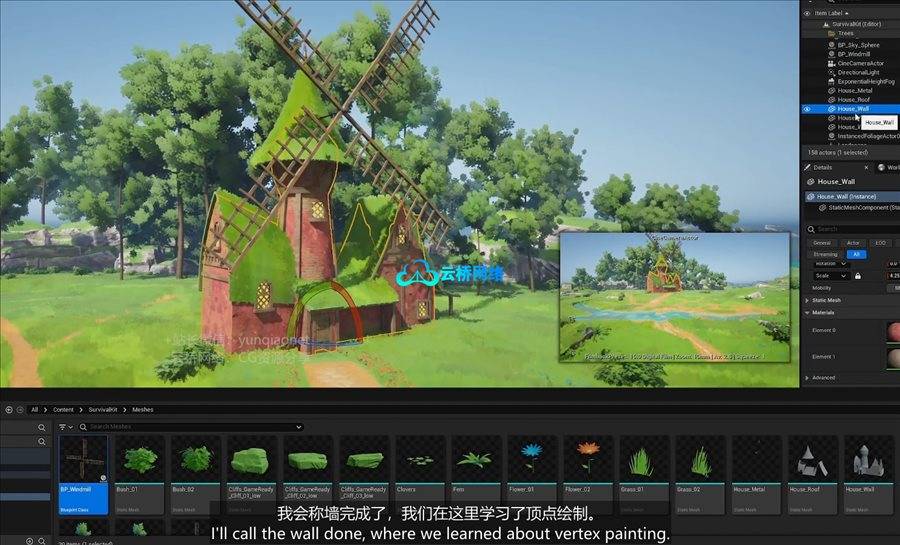
Task: Toggle the outliner header visibility eye column
Action: click(807, 13)
